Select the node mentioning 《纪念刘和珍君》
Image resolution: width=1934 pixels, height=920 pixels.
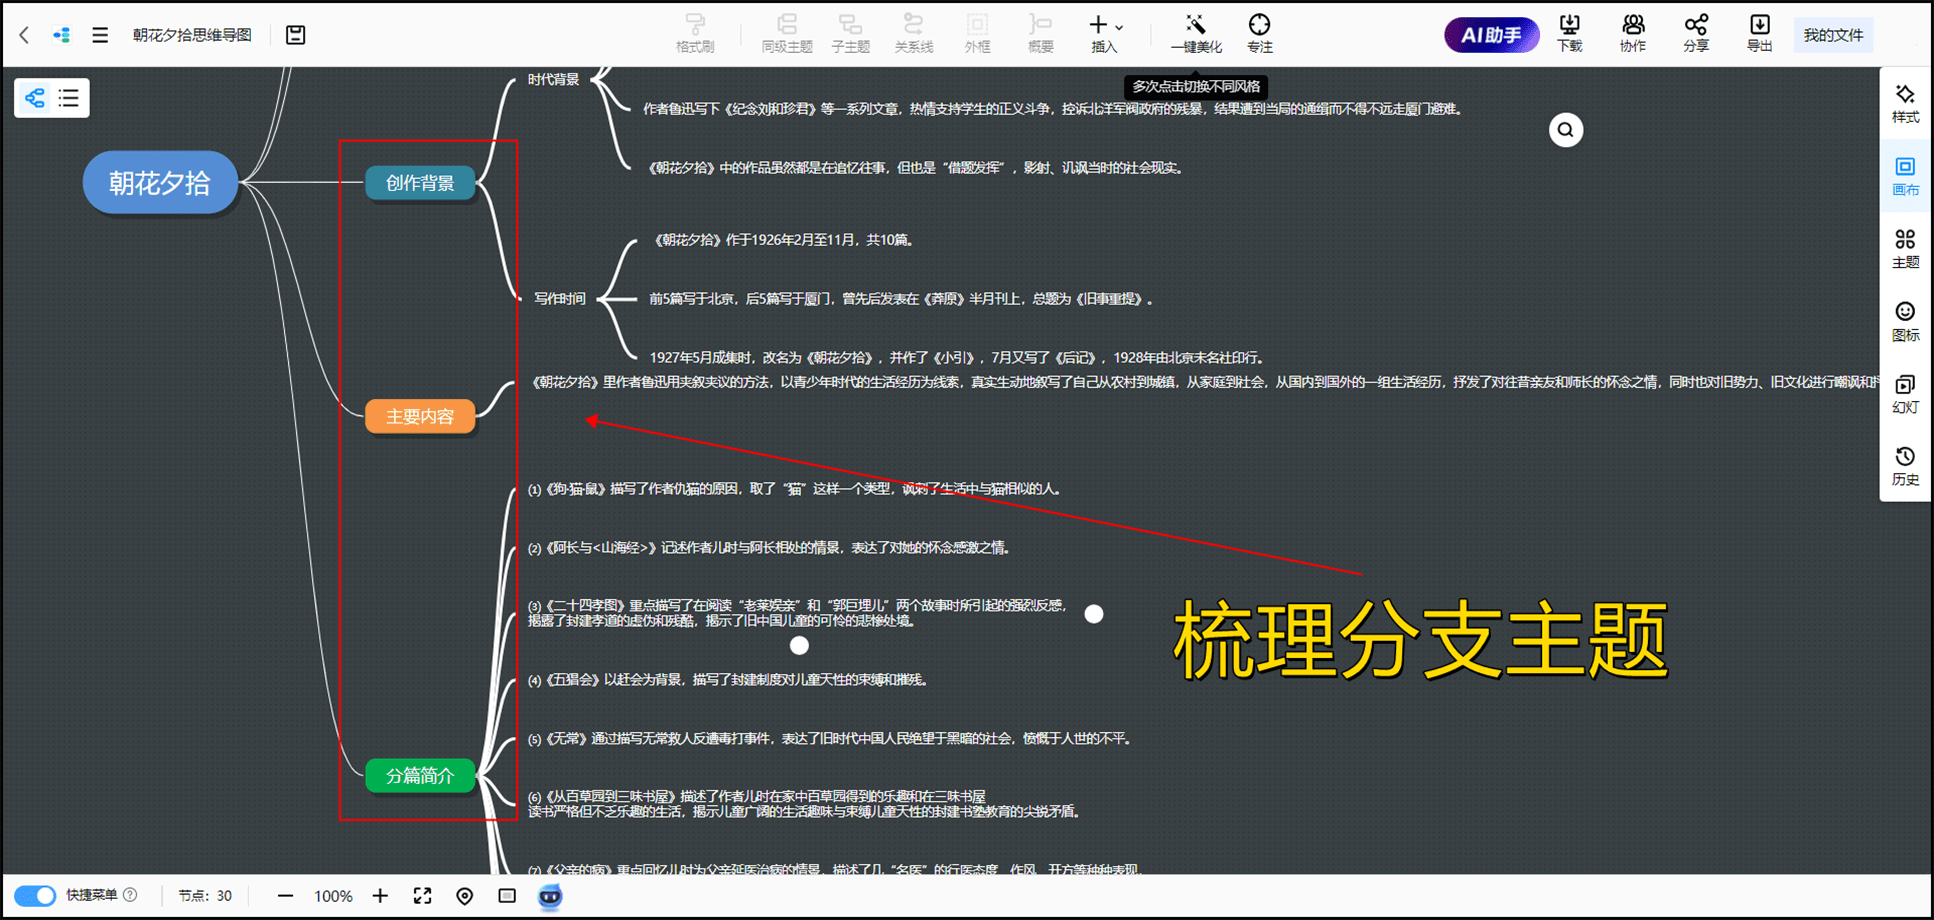(1053, 109)
